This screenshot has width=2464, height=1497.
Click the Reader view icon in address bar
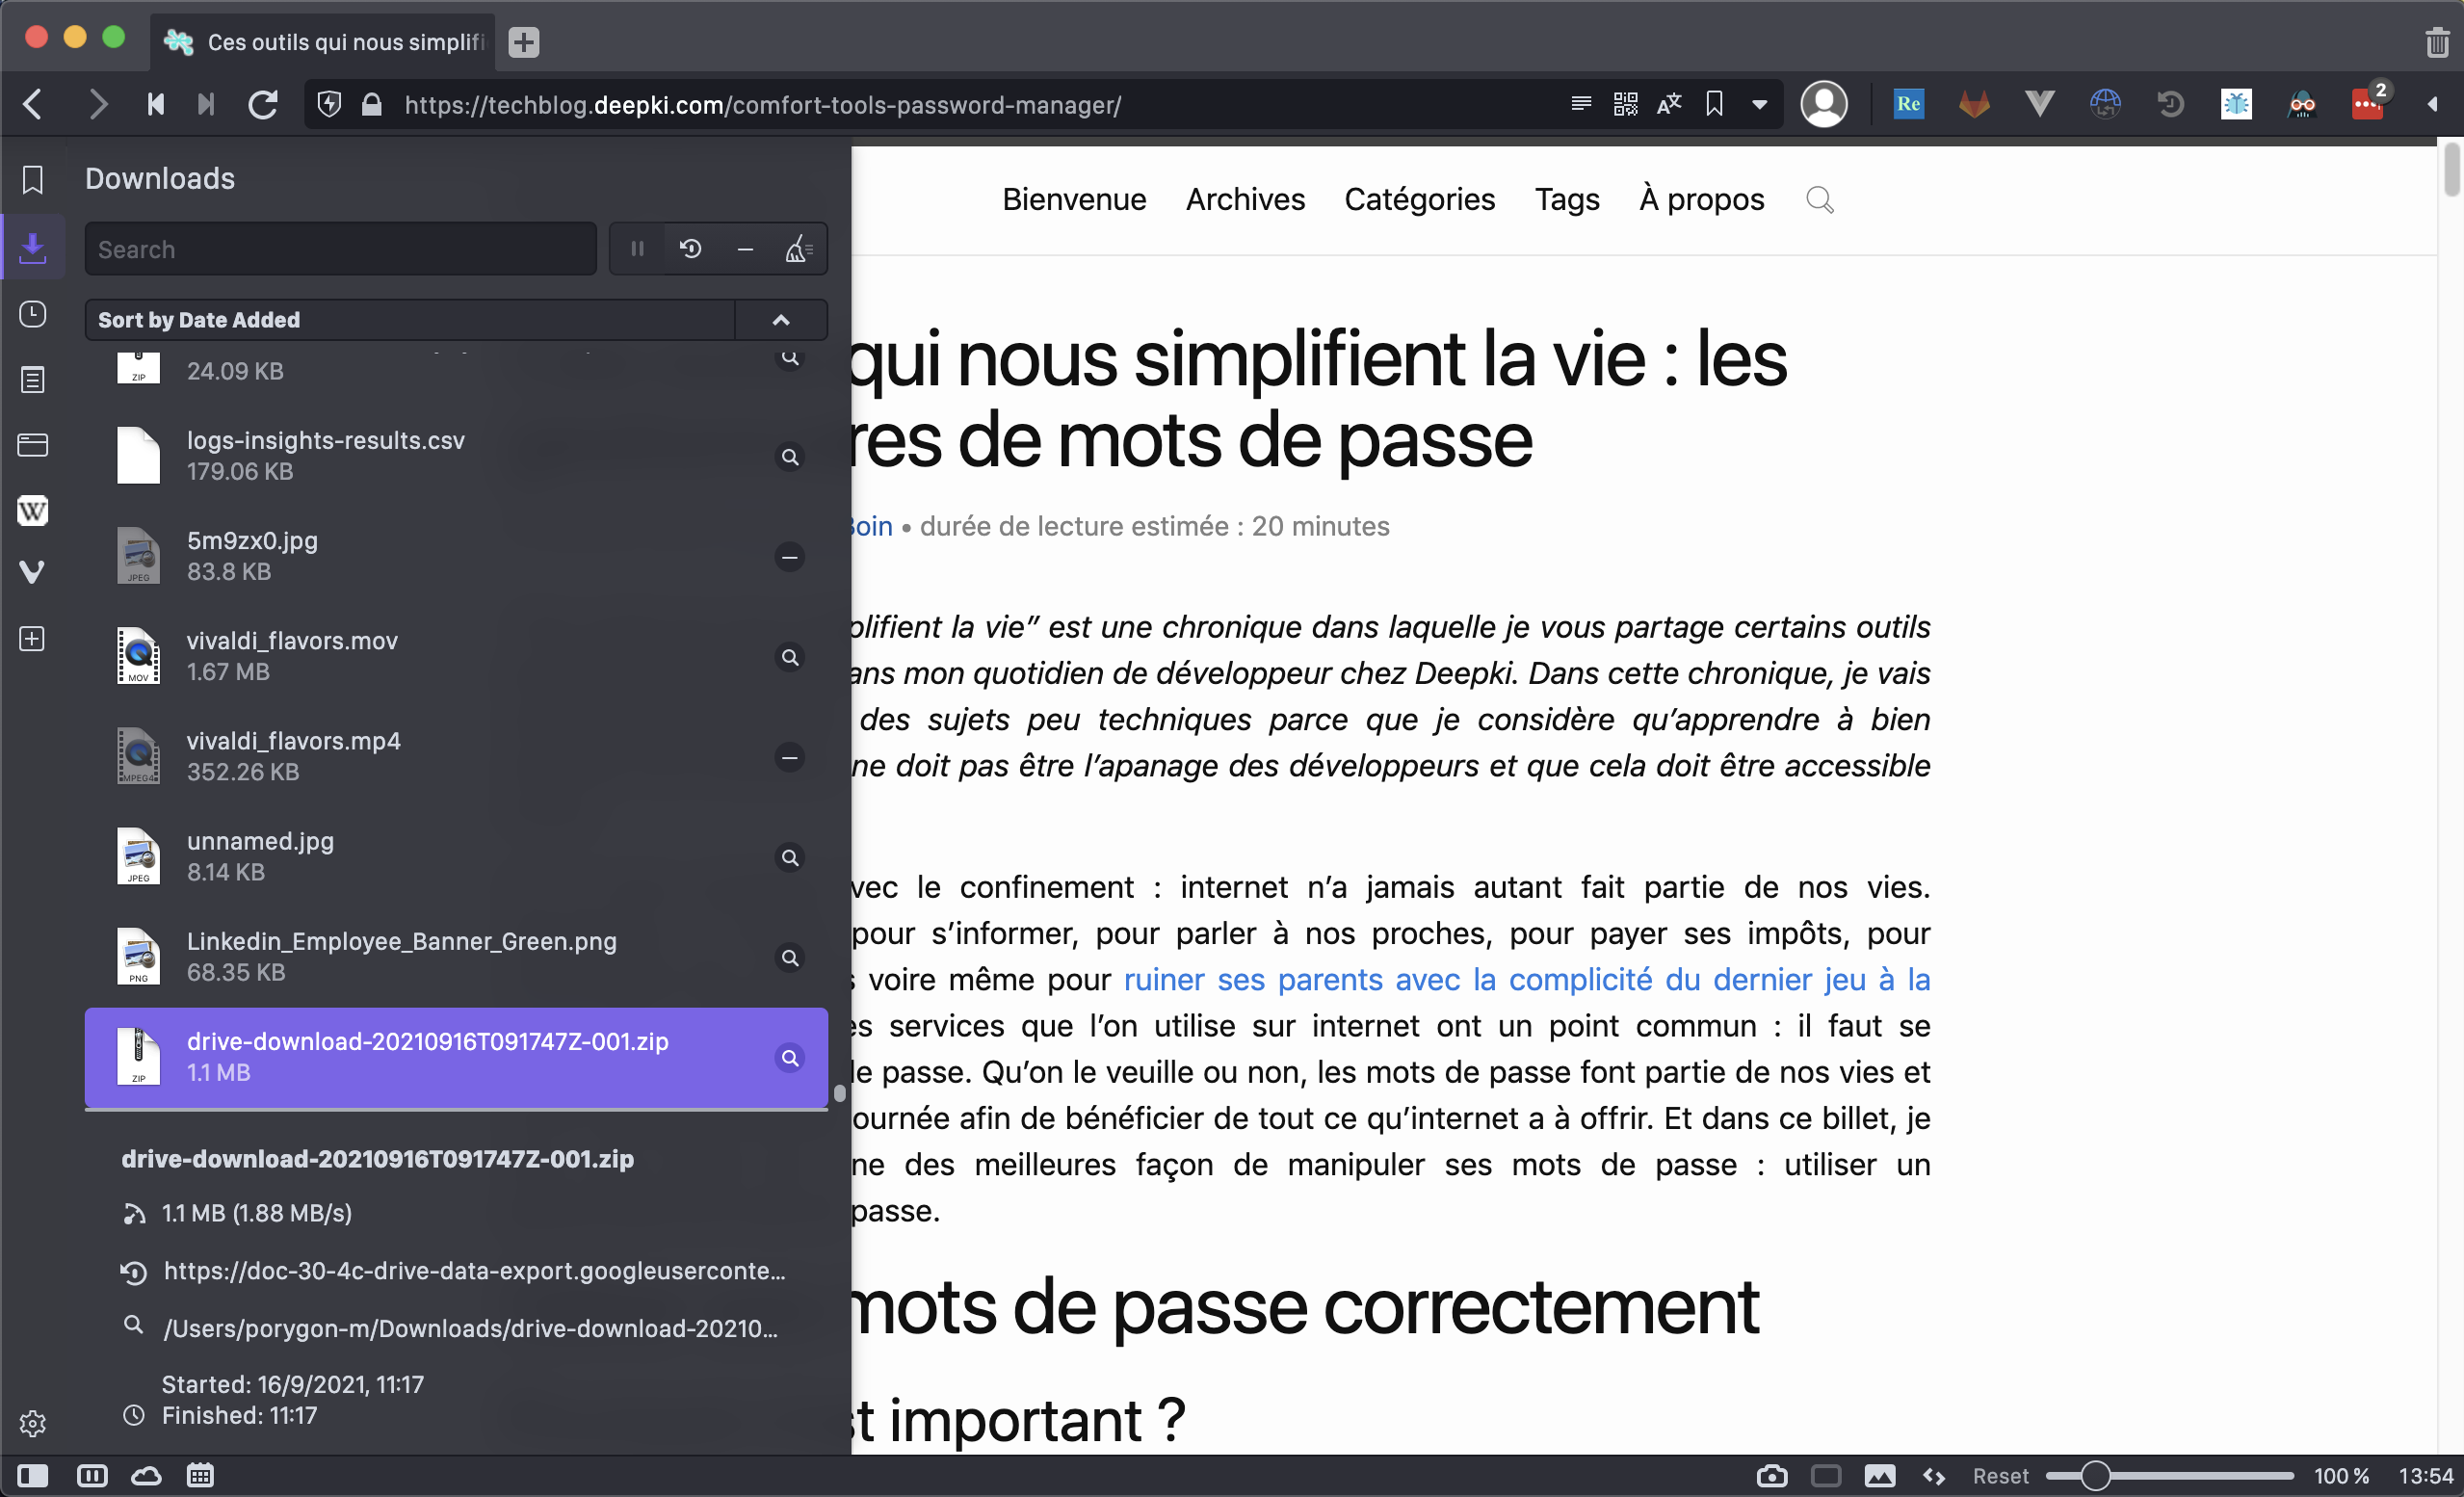coord(1581,104)
